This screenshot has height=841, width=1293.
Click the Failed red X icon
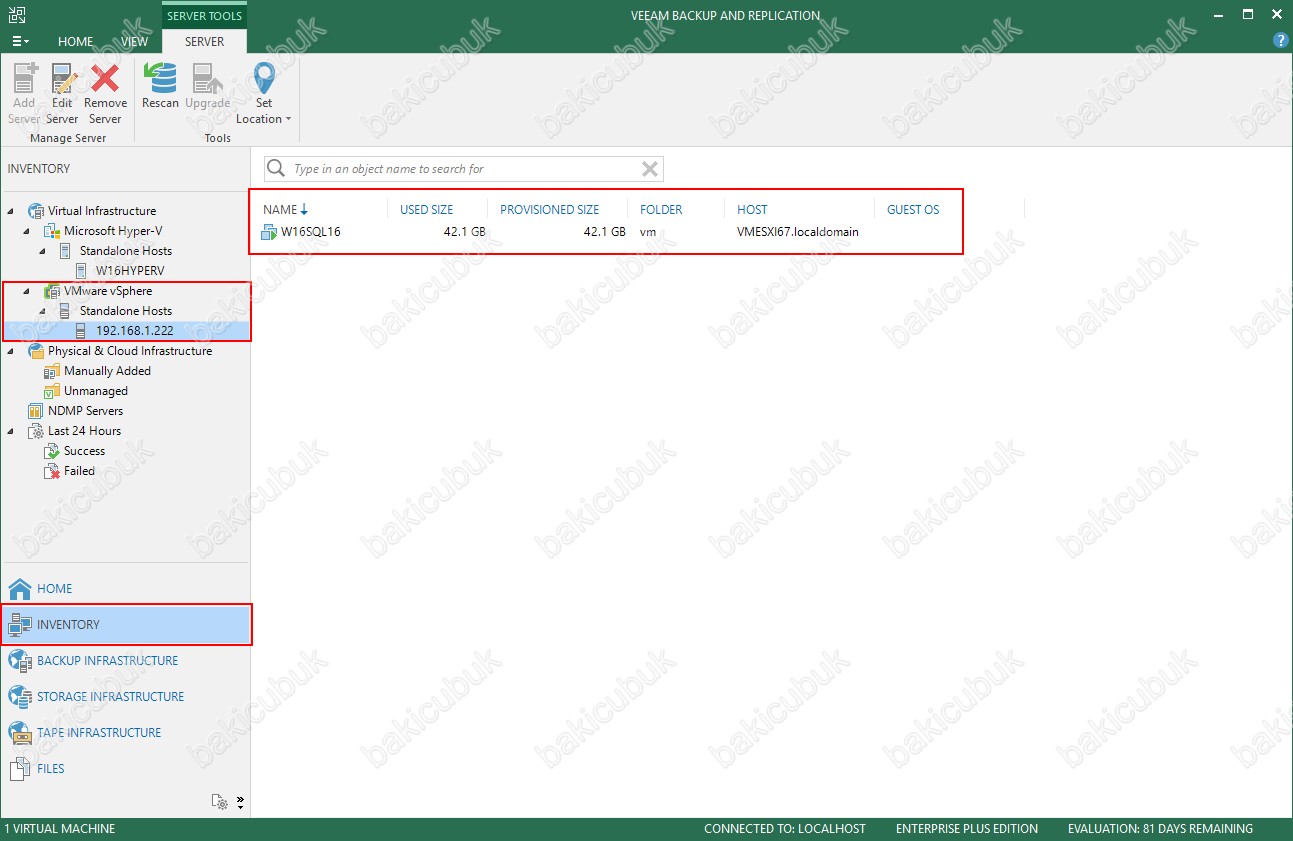52,471
